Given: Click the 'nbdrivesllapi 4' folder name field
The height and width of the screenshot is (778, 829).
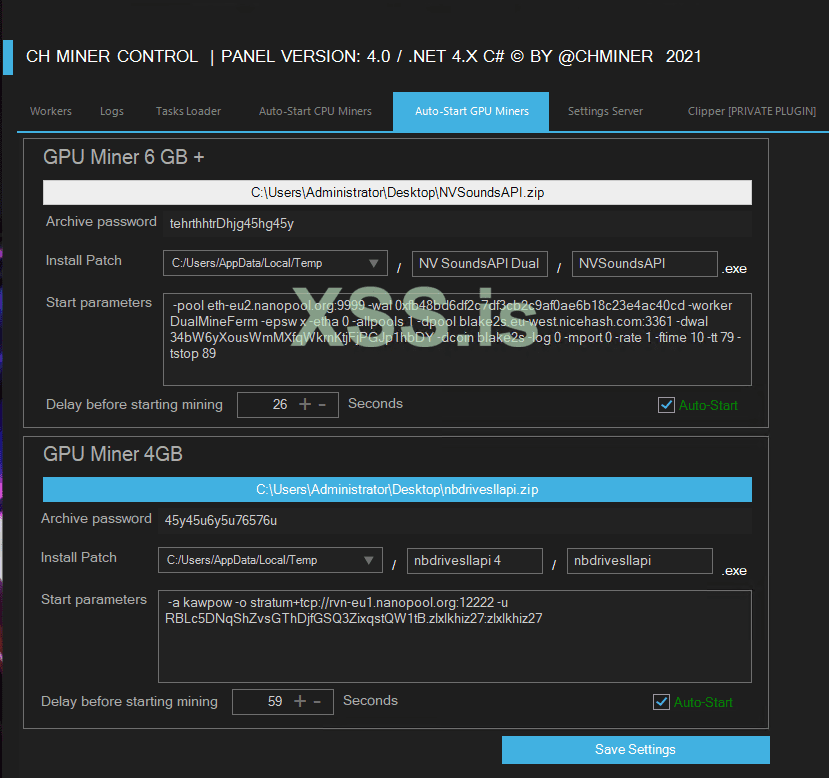Looking at the screenshot, I should coord(475,561).
